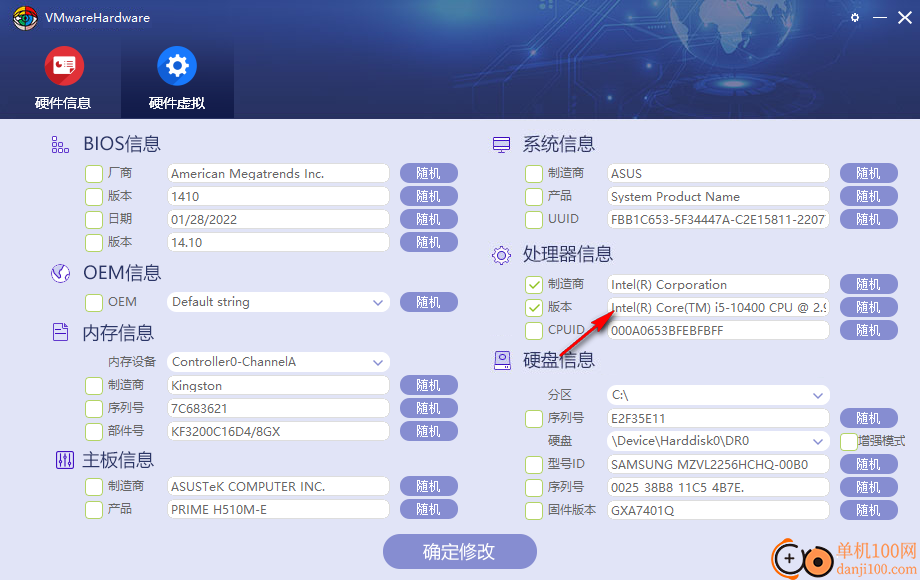Image resolution: width=920 pixels, height=580 pixels.
Task: Click the 主板信息 section icon
Action: [65, 460]
